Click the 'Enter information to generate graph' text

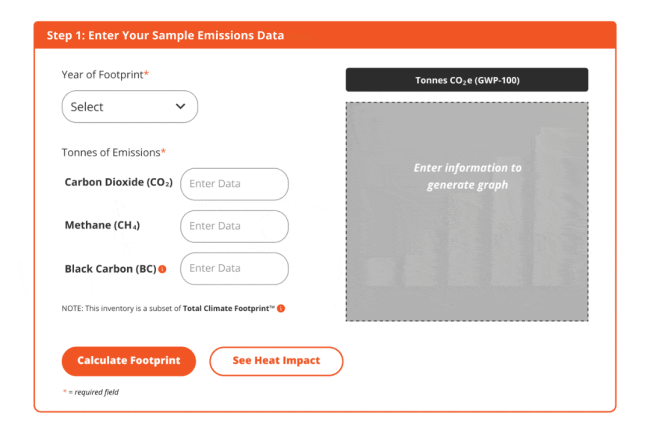pyautogui.click(x=467, y=176)
